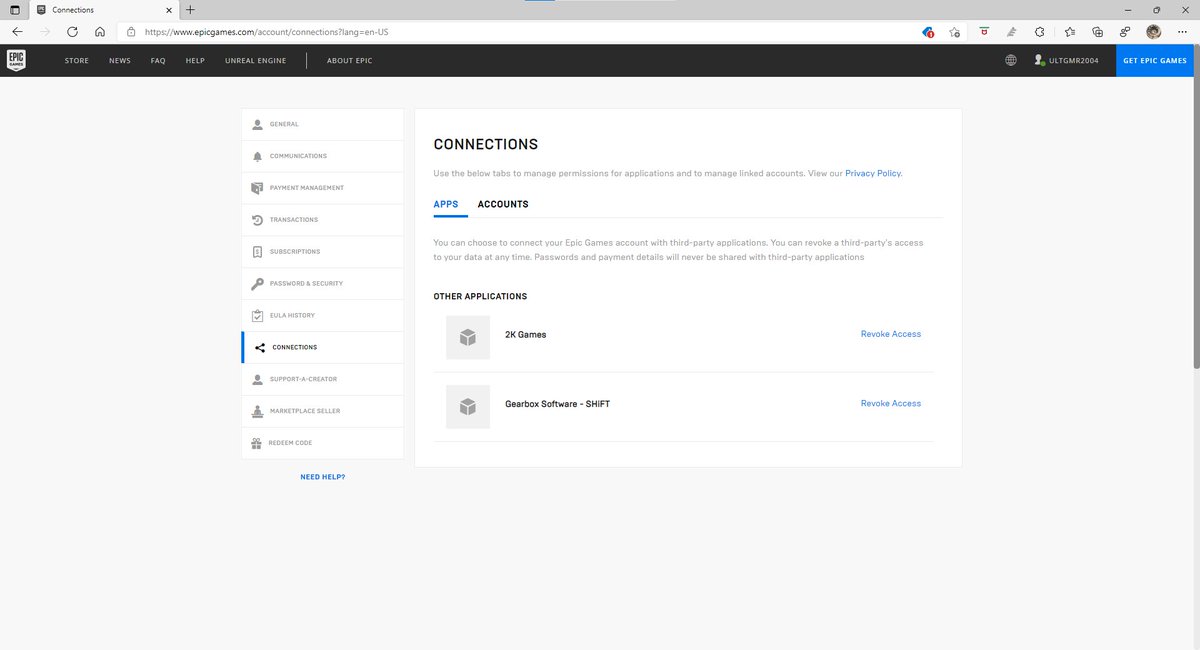Viewport: 1200px width, 650px height.
Task: Open the tab actions menu icon
Action: pos(13,9)
